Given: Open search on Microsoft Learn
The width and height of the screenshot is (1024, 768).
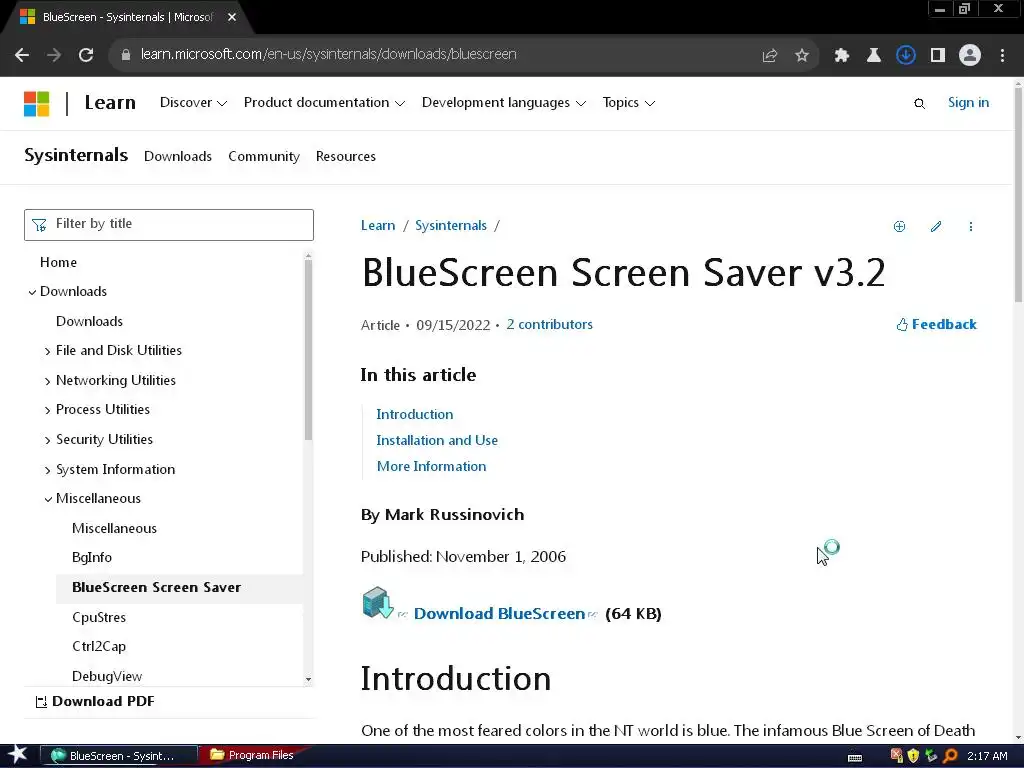Looking at the screenshot, I should (x=920, y=103).
